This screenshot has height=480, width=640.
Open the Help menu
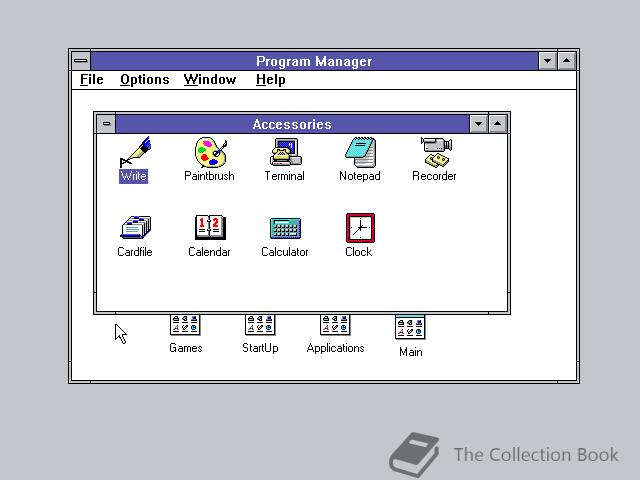pos(270,79)
